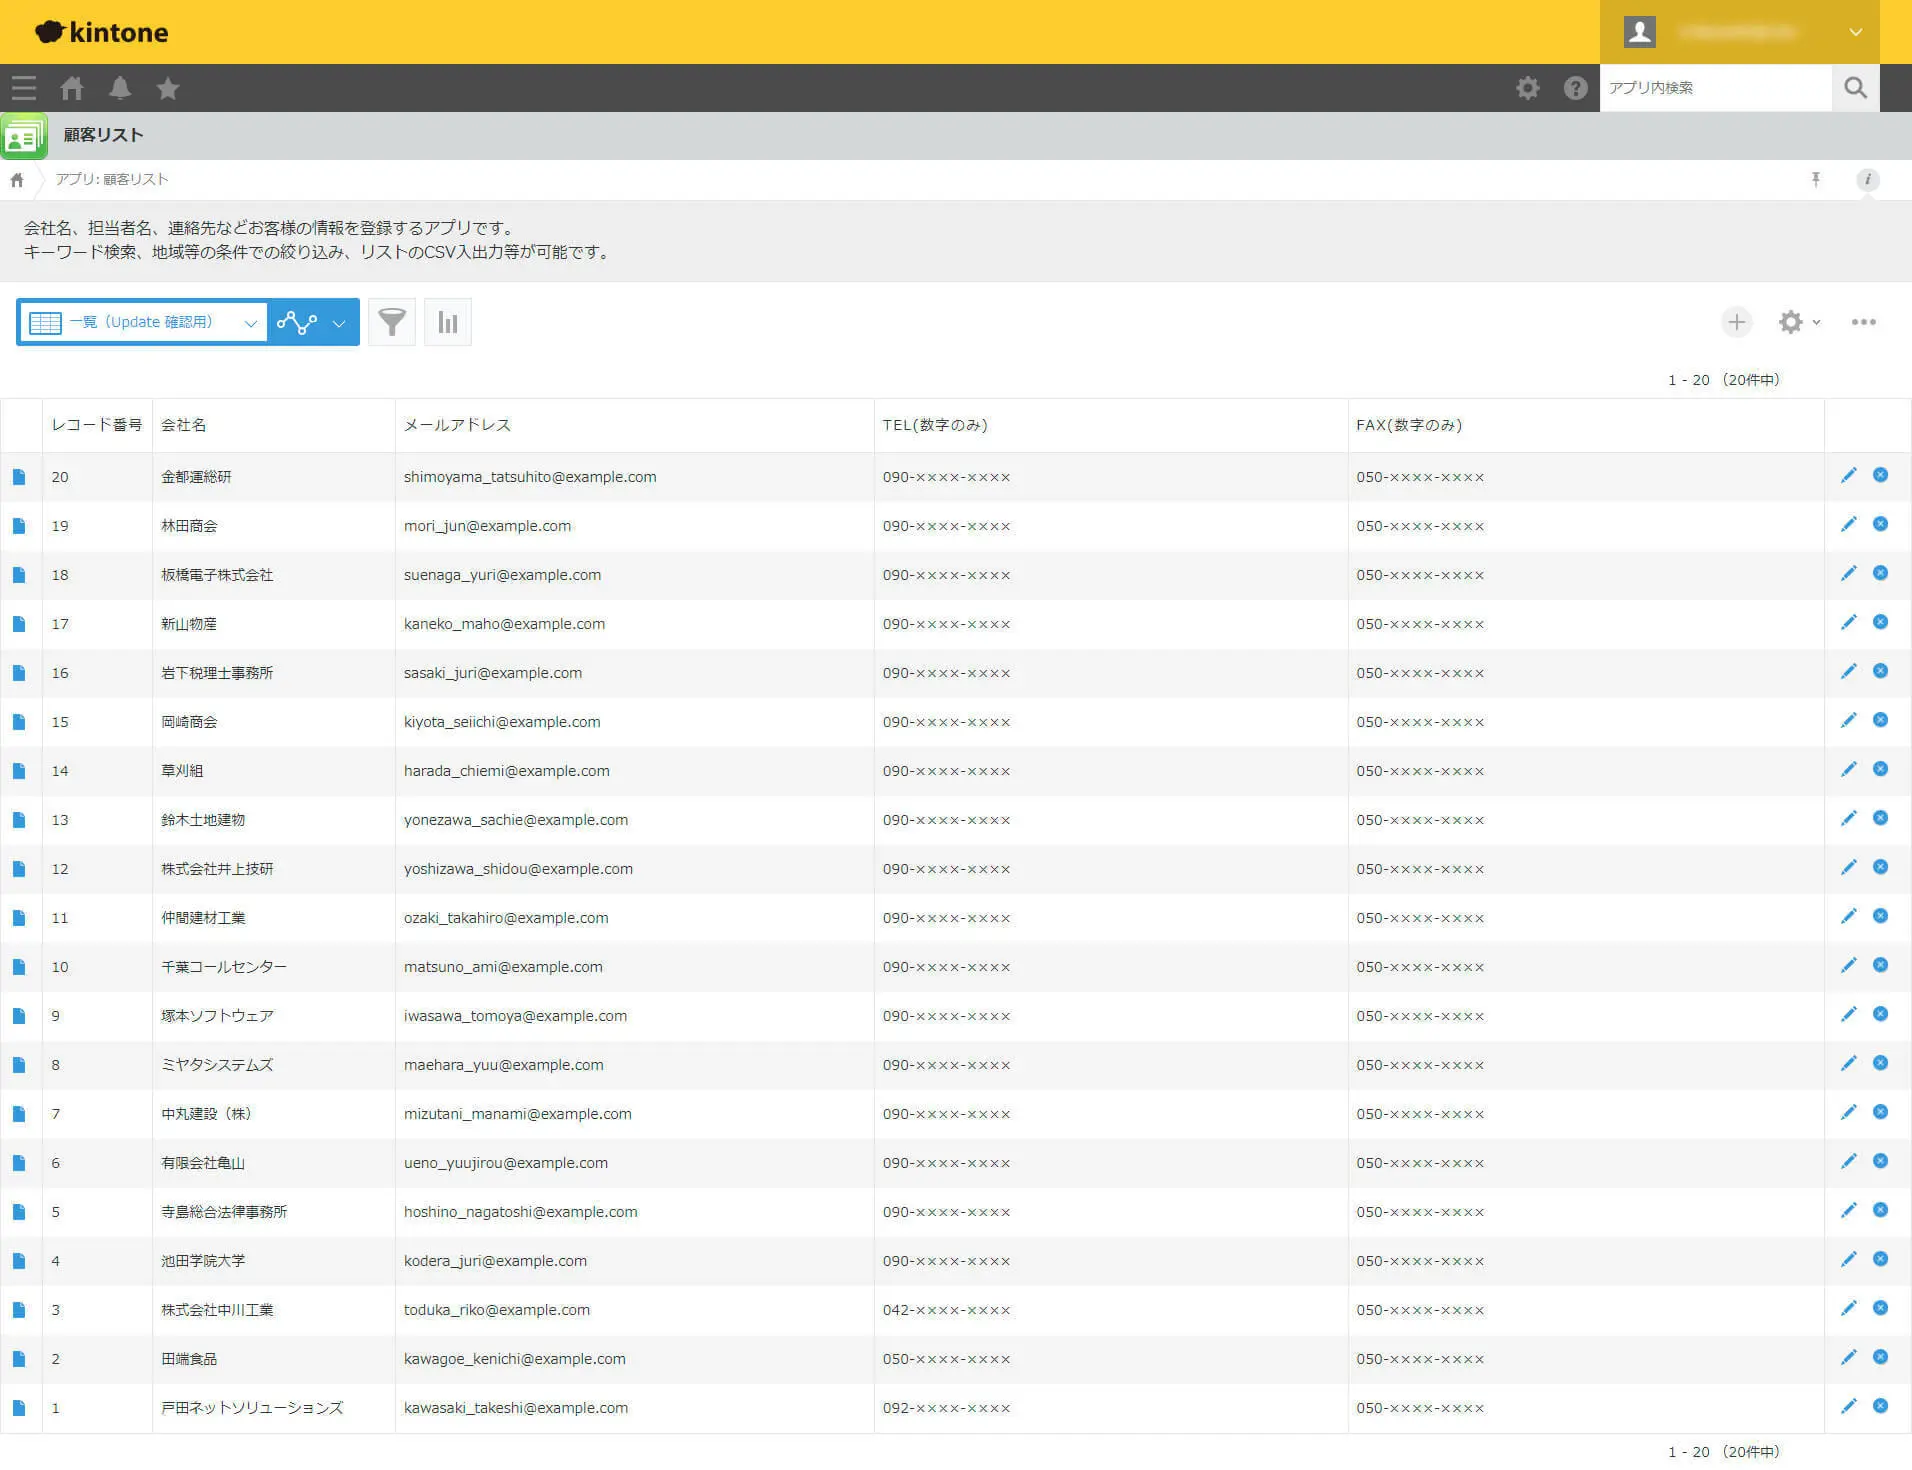Pin the app description with pushpin icon
The height and width of the screenshot is (1470, 1912).
pos(1816,180)
